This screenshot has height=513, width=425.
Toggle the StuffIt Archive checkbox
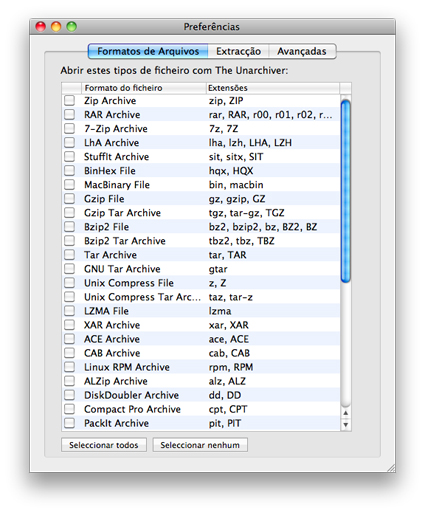[69, 156]
